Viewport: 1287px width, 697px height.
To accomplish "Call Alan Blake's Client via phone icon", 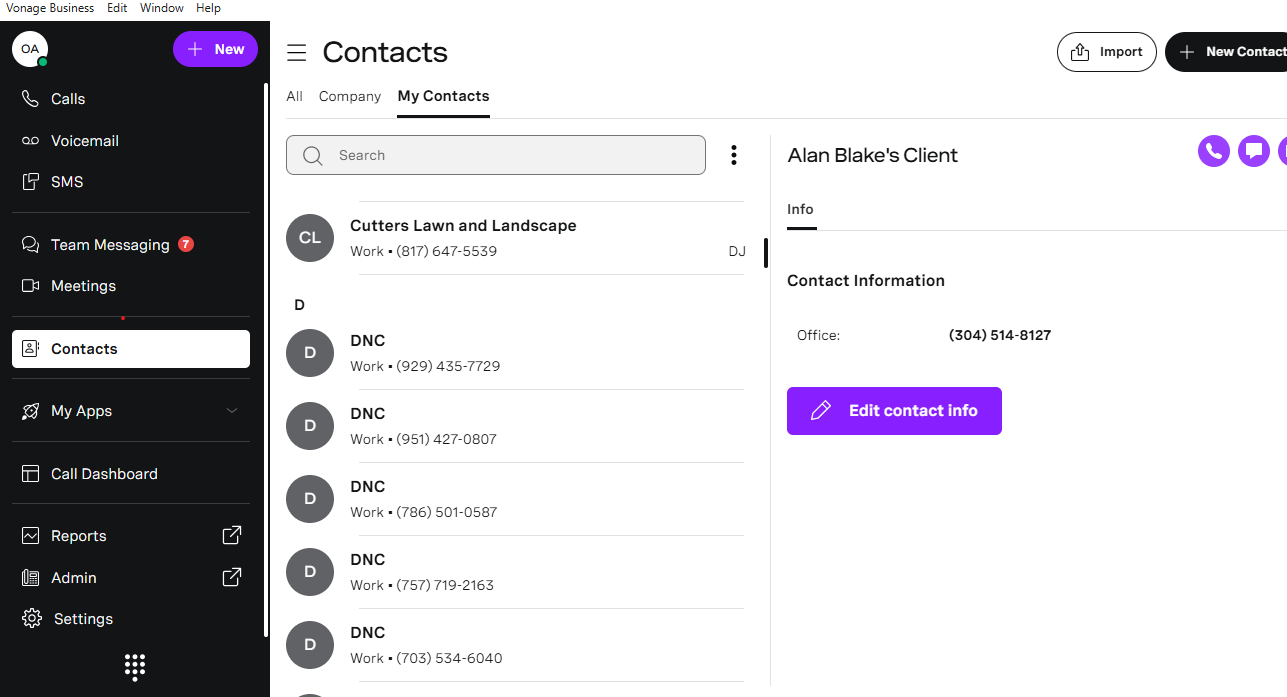I will [1213, 151].
